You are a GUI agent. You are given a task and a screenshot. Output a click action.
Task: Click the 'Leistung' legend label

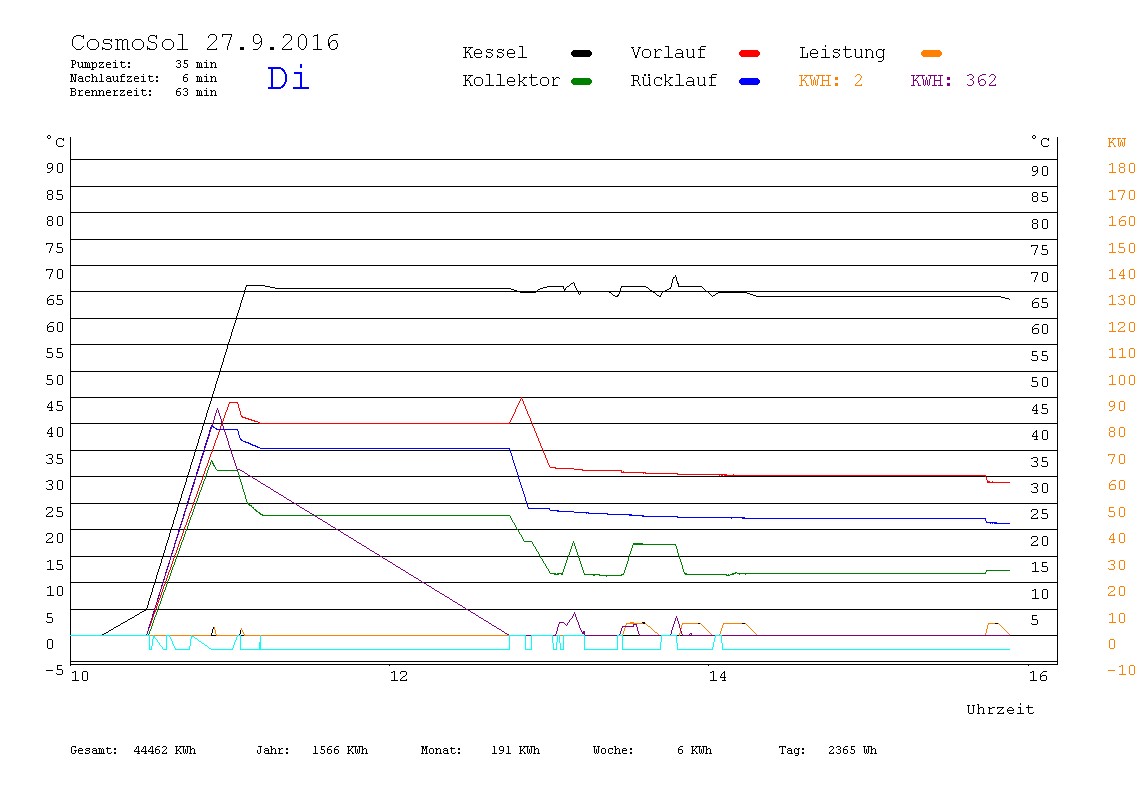coord(842,53)
